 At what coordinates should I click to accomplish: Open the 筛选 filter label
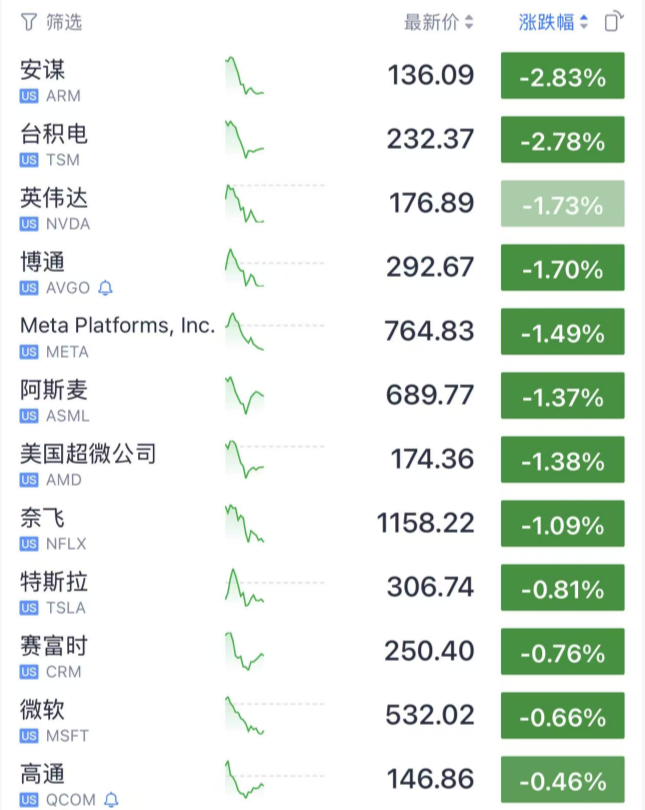[63, 22]
